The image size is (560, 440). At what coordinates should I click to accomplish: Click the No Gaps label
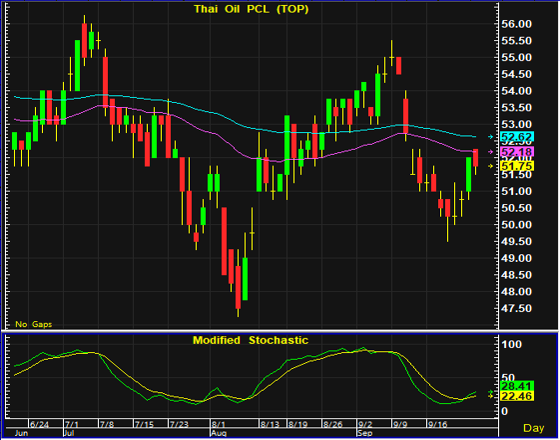tap(34, 324)
